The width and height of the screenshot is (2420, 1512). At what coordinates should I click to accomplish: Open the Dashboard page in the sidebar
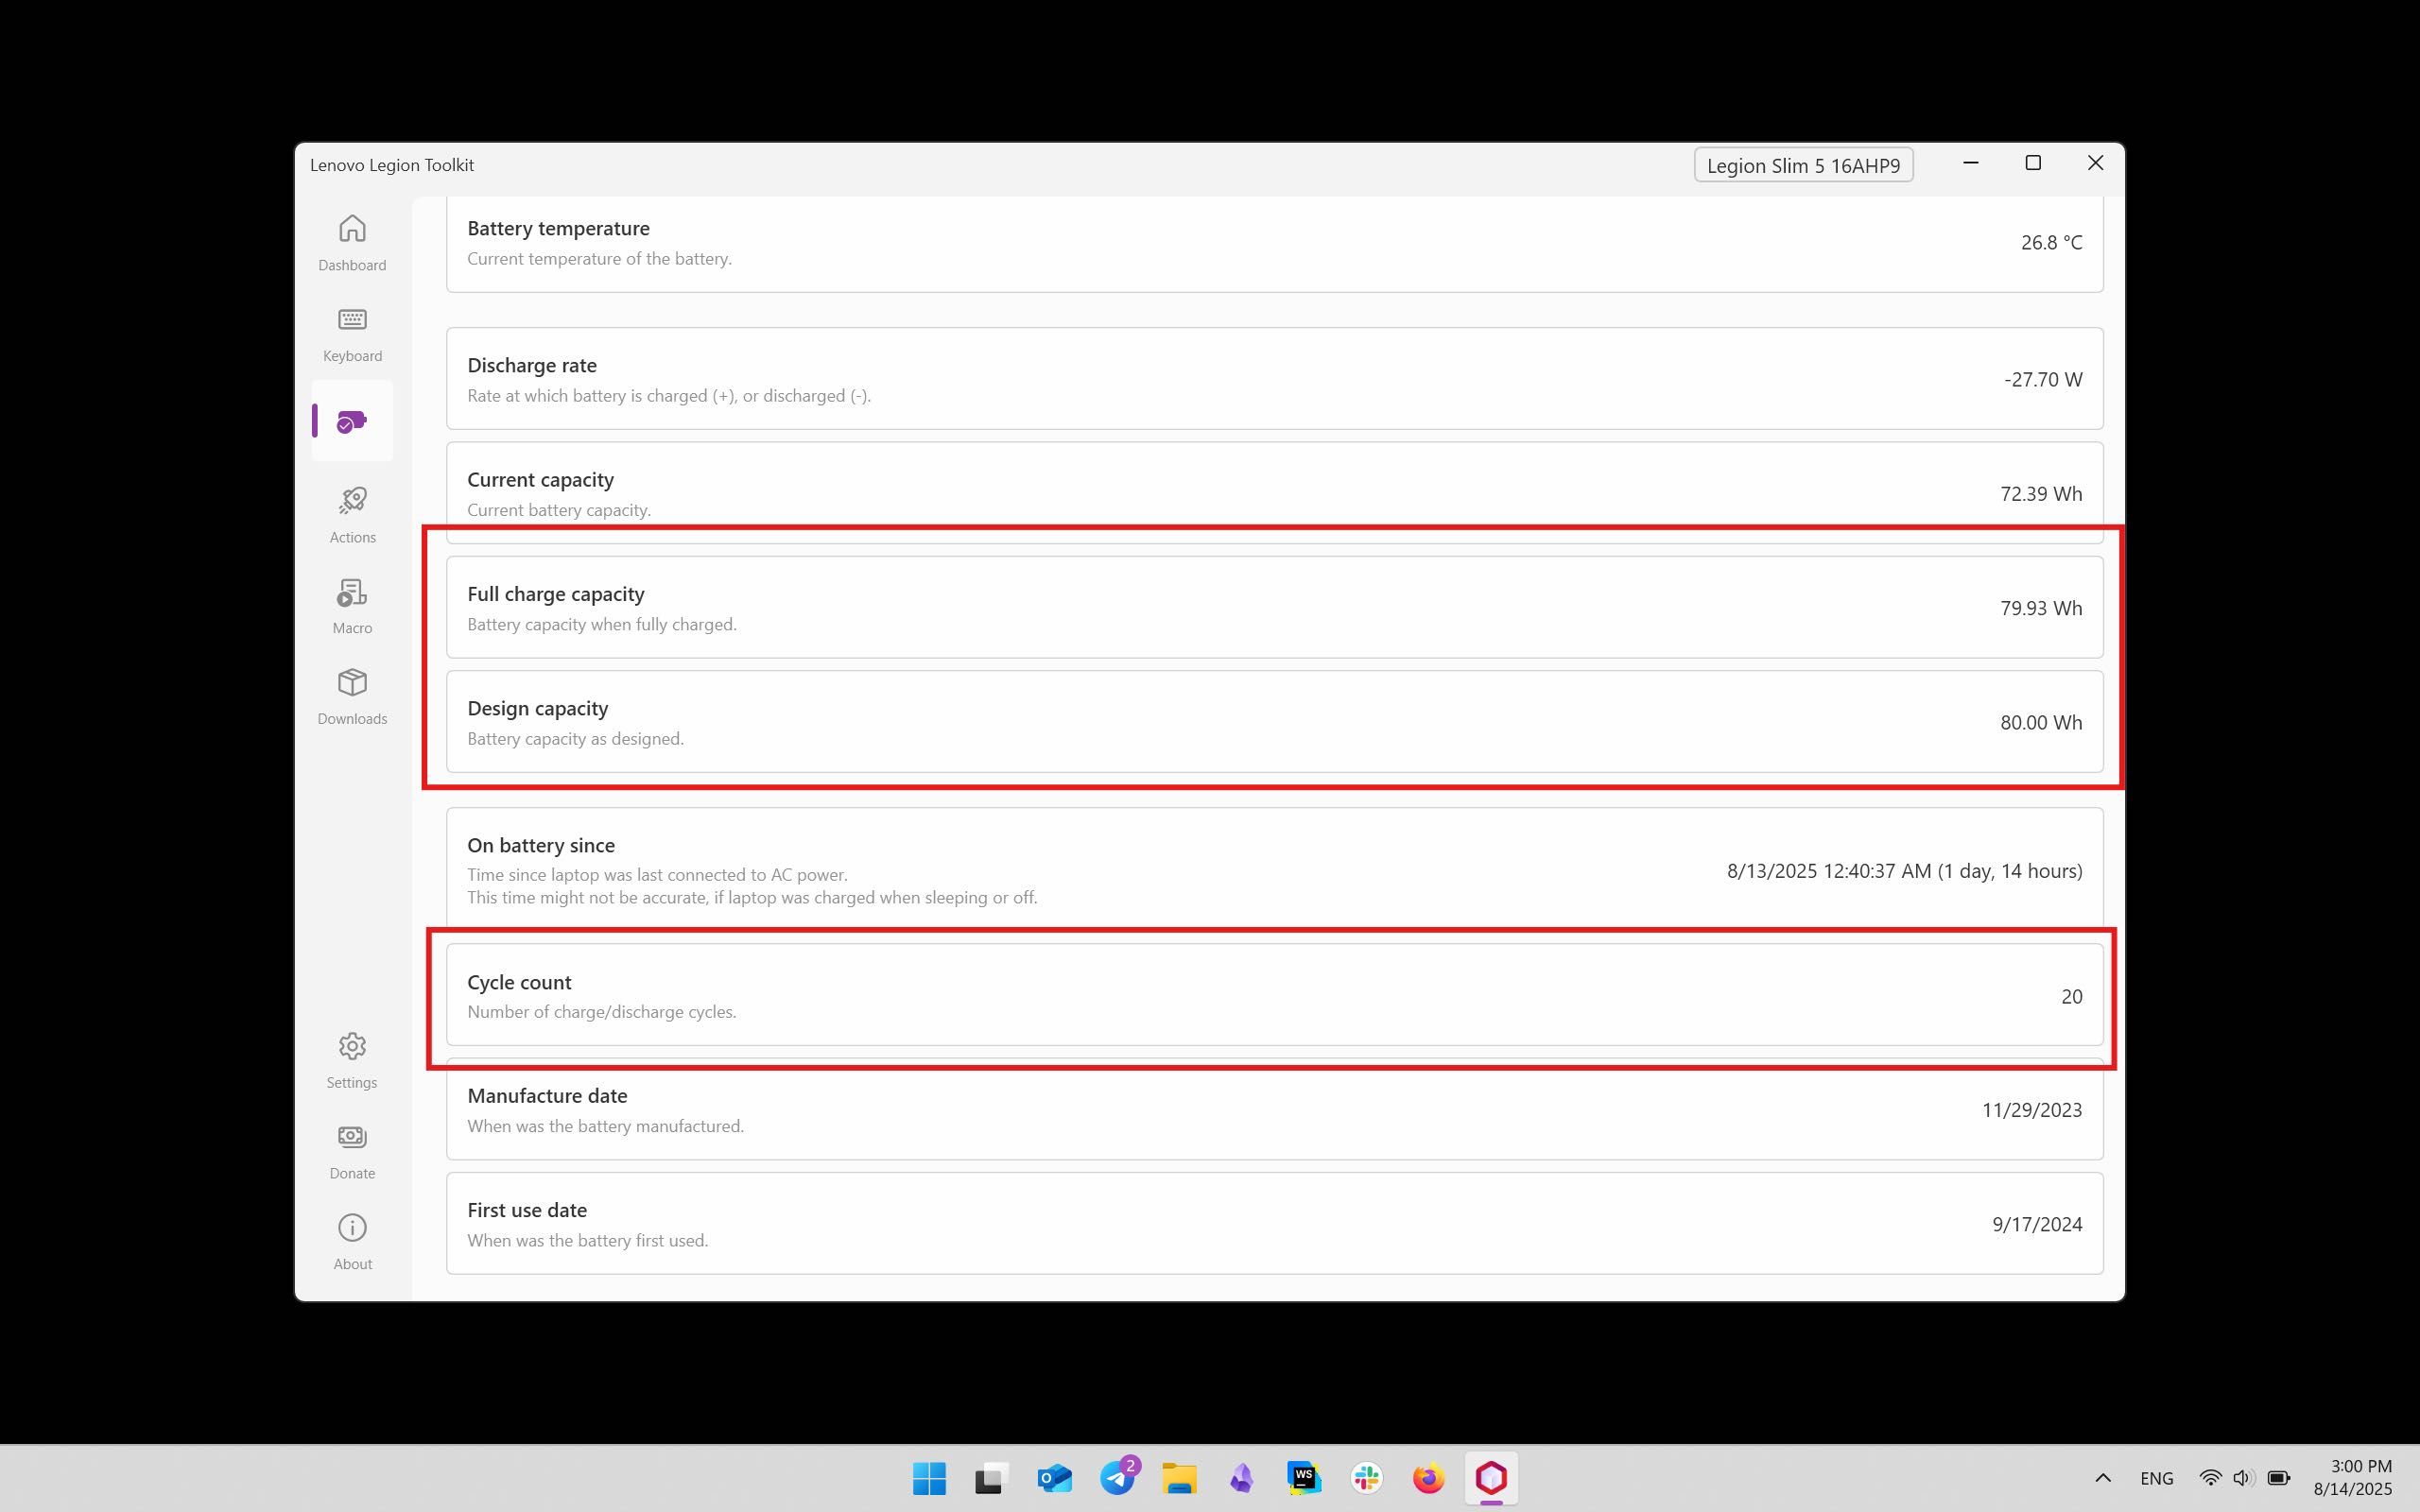pos(352,243)
